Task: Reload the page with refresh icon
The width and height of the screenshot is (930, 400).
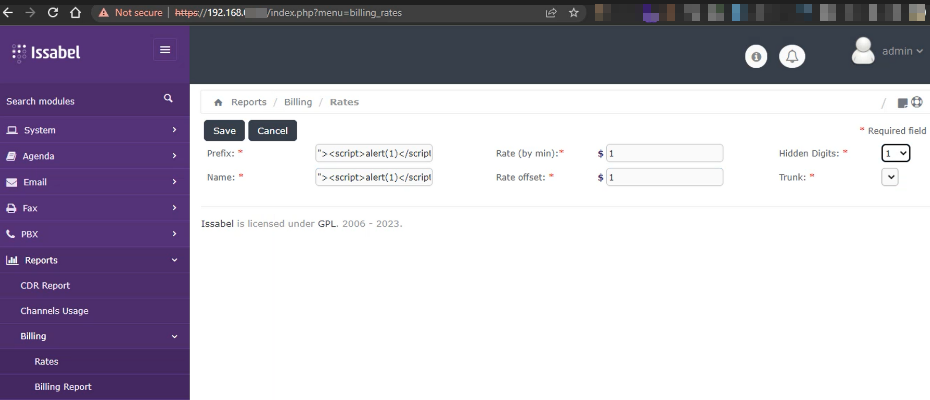Action: point(53,12)
